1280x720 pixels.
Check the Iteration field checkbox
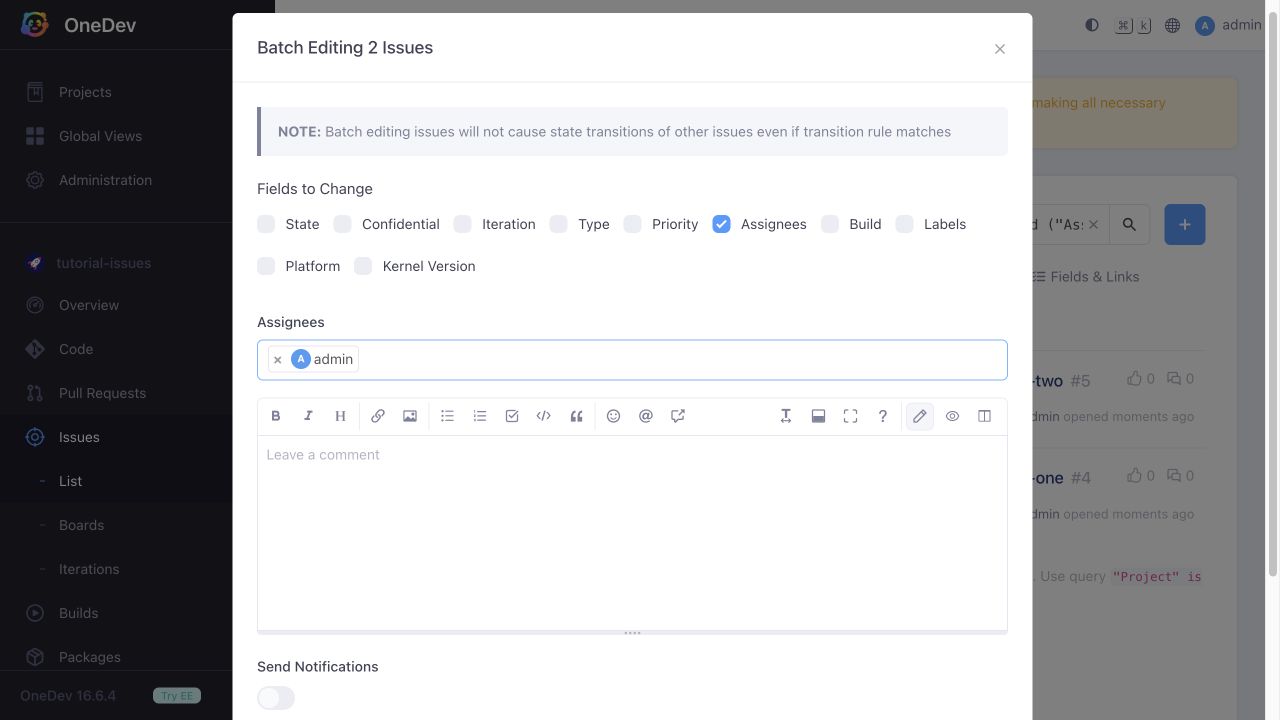(462, 224)
